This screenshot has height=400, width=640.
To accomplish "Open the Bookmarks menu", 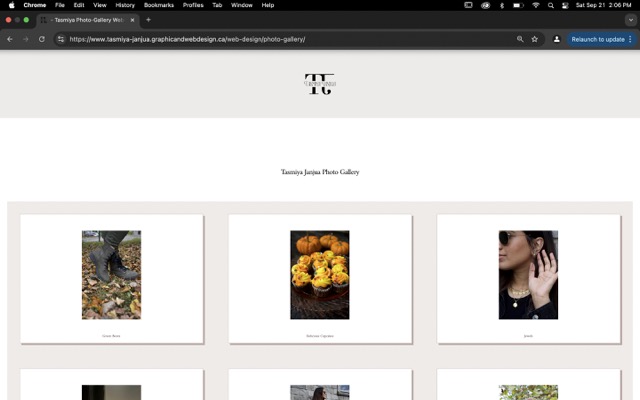I will [158, 5].
